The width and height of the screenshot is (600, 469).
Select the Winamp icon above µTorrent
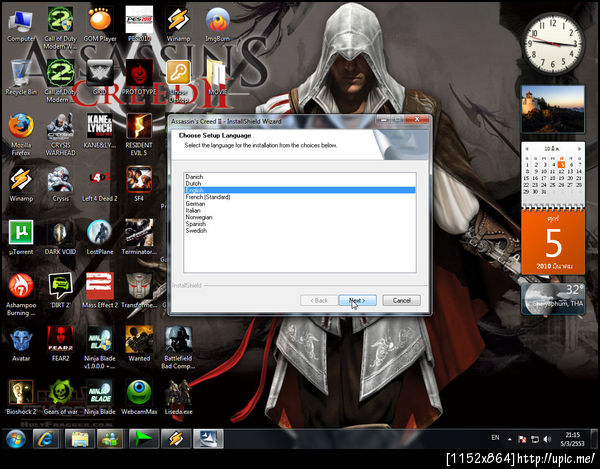(x=21, y=184)
